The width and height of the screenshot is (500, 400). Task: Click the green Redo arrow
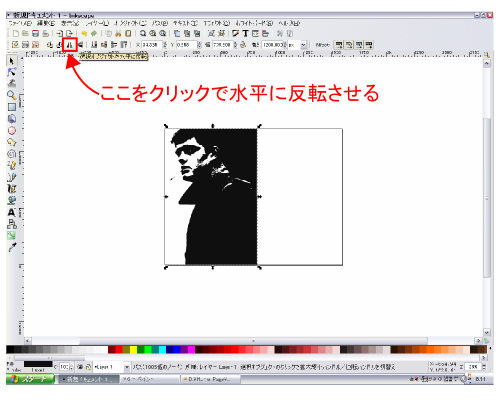tap(94, 33)
